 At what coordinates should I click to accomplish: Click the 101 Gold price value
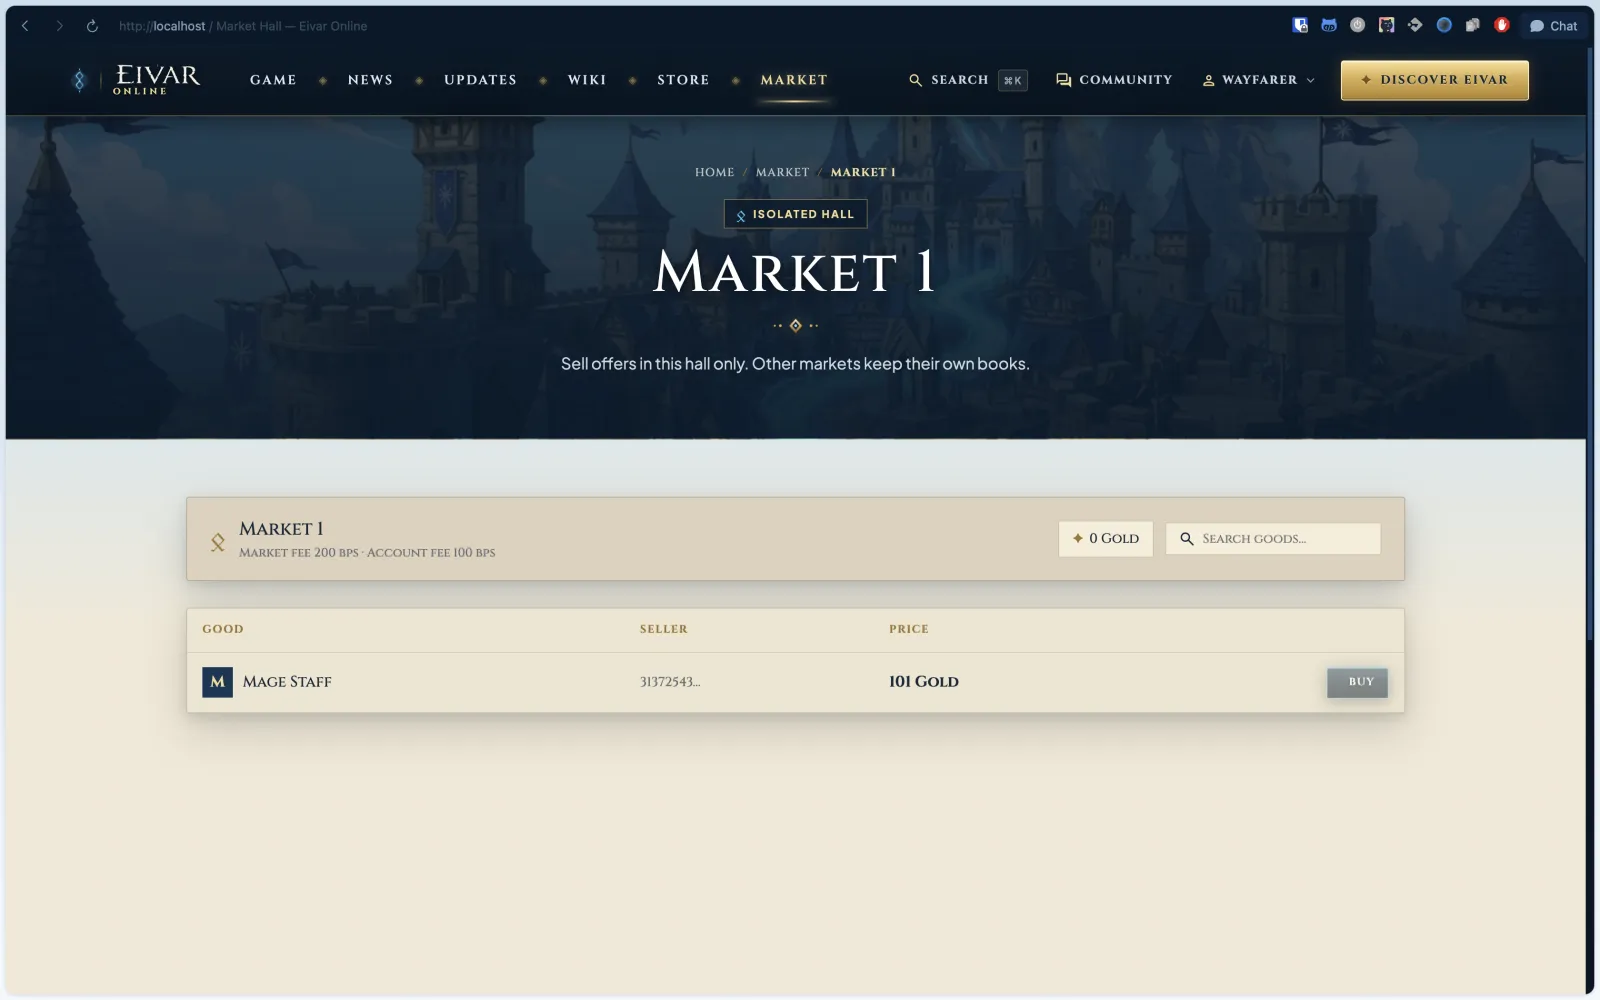(x=924, y=682)
